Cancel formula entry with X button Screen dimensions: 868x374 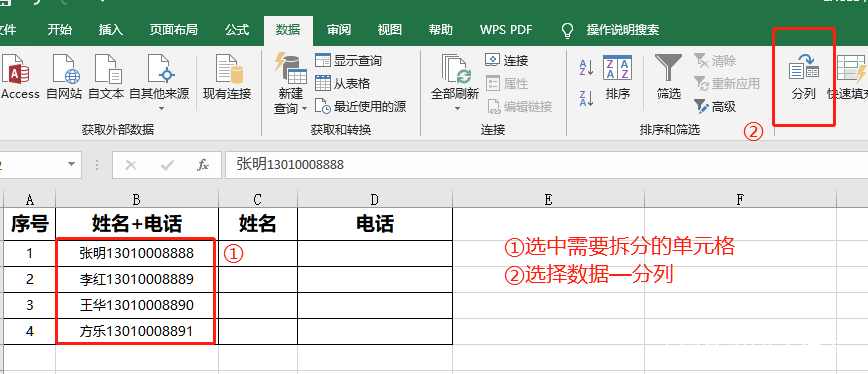pyautogui.click(x=131, y=165)
